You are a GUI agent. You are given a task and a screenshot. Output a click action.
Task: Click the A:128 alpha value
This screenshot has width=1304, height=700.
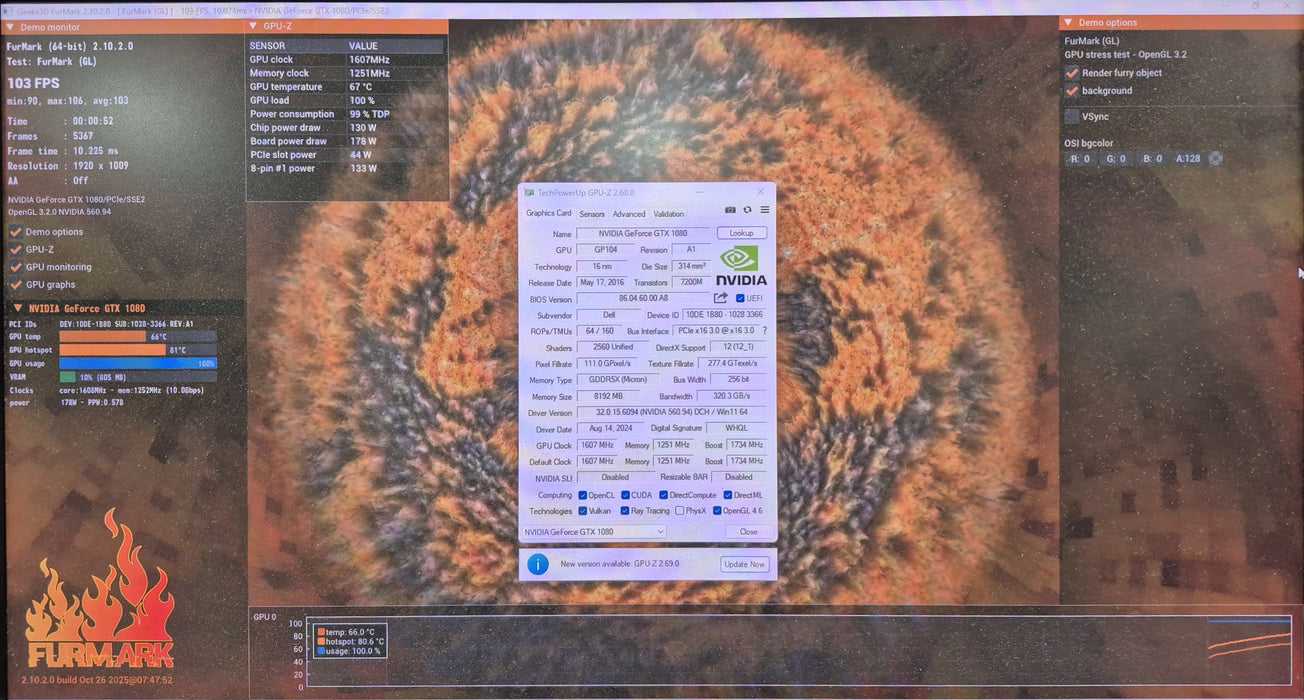(1188, 158)
